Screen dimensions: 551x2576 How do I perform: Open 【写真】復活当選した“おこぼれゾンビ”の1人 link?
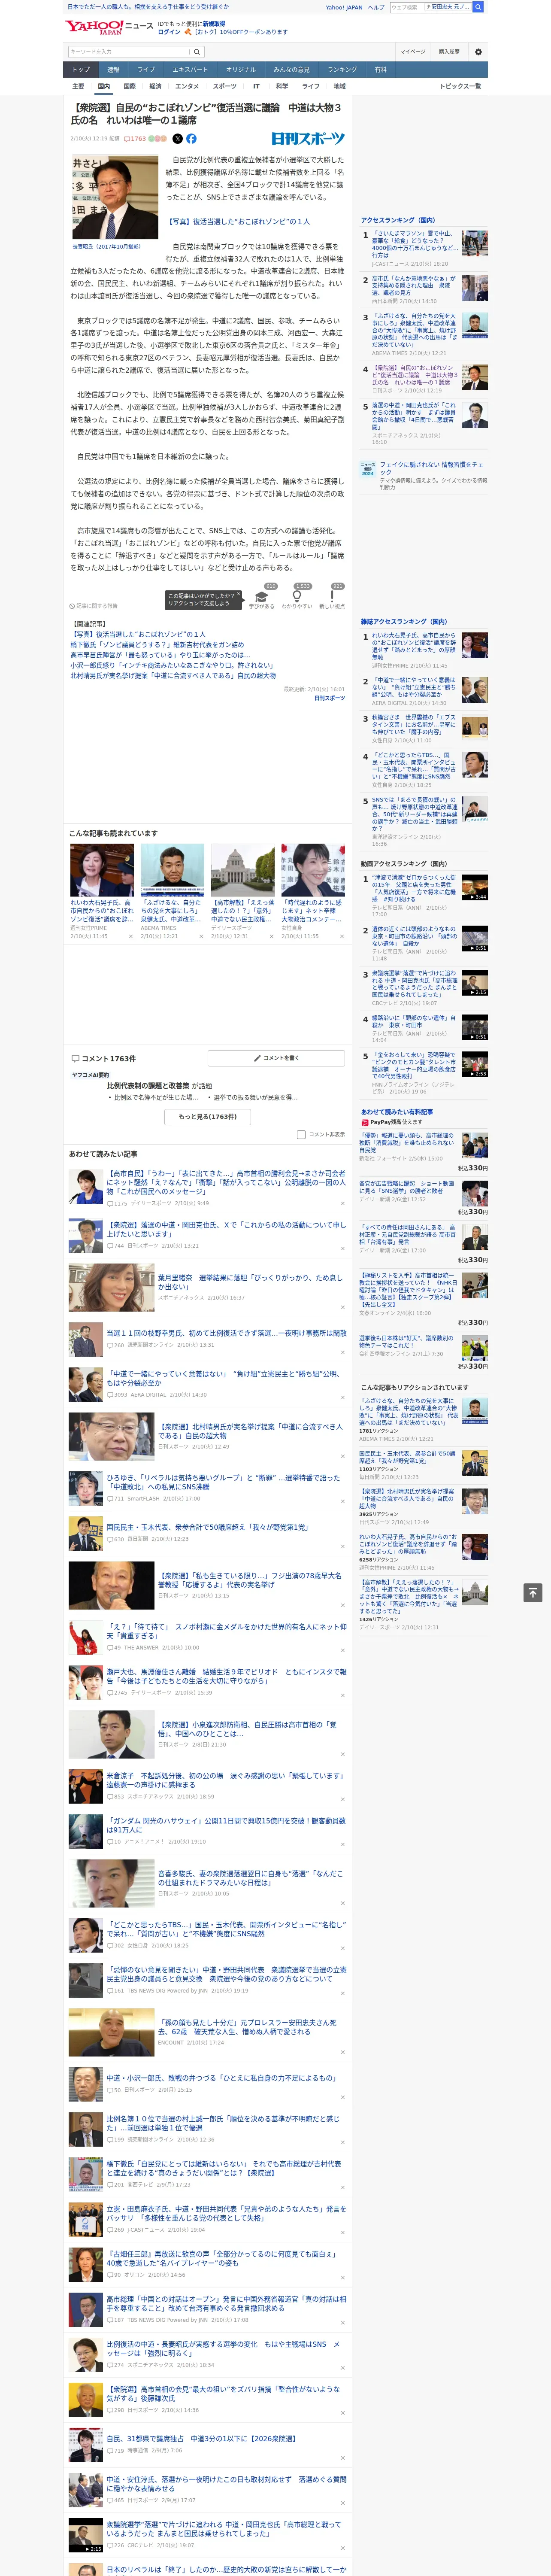pos(238,222)
